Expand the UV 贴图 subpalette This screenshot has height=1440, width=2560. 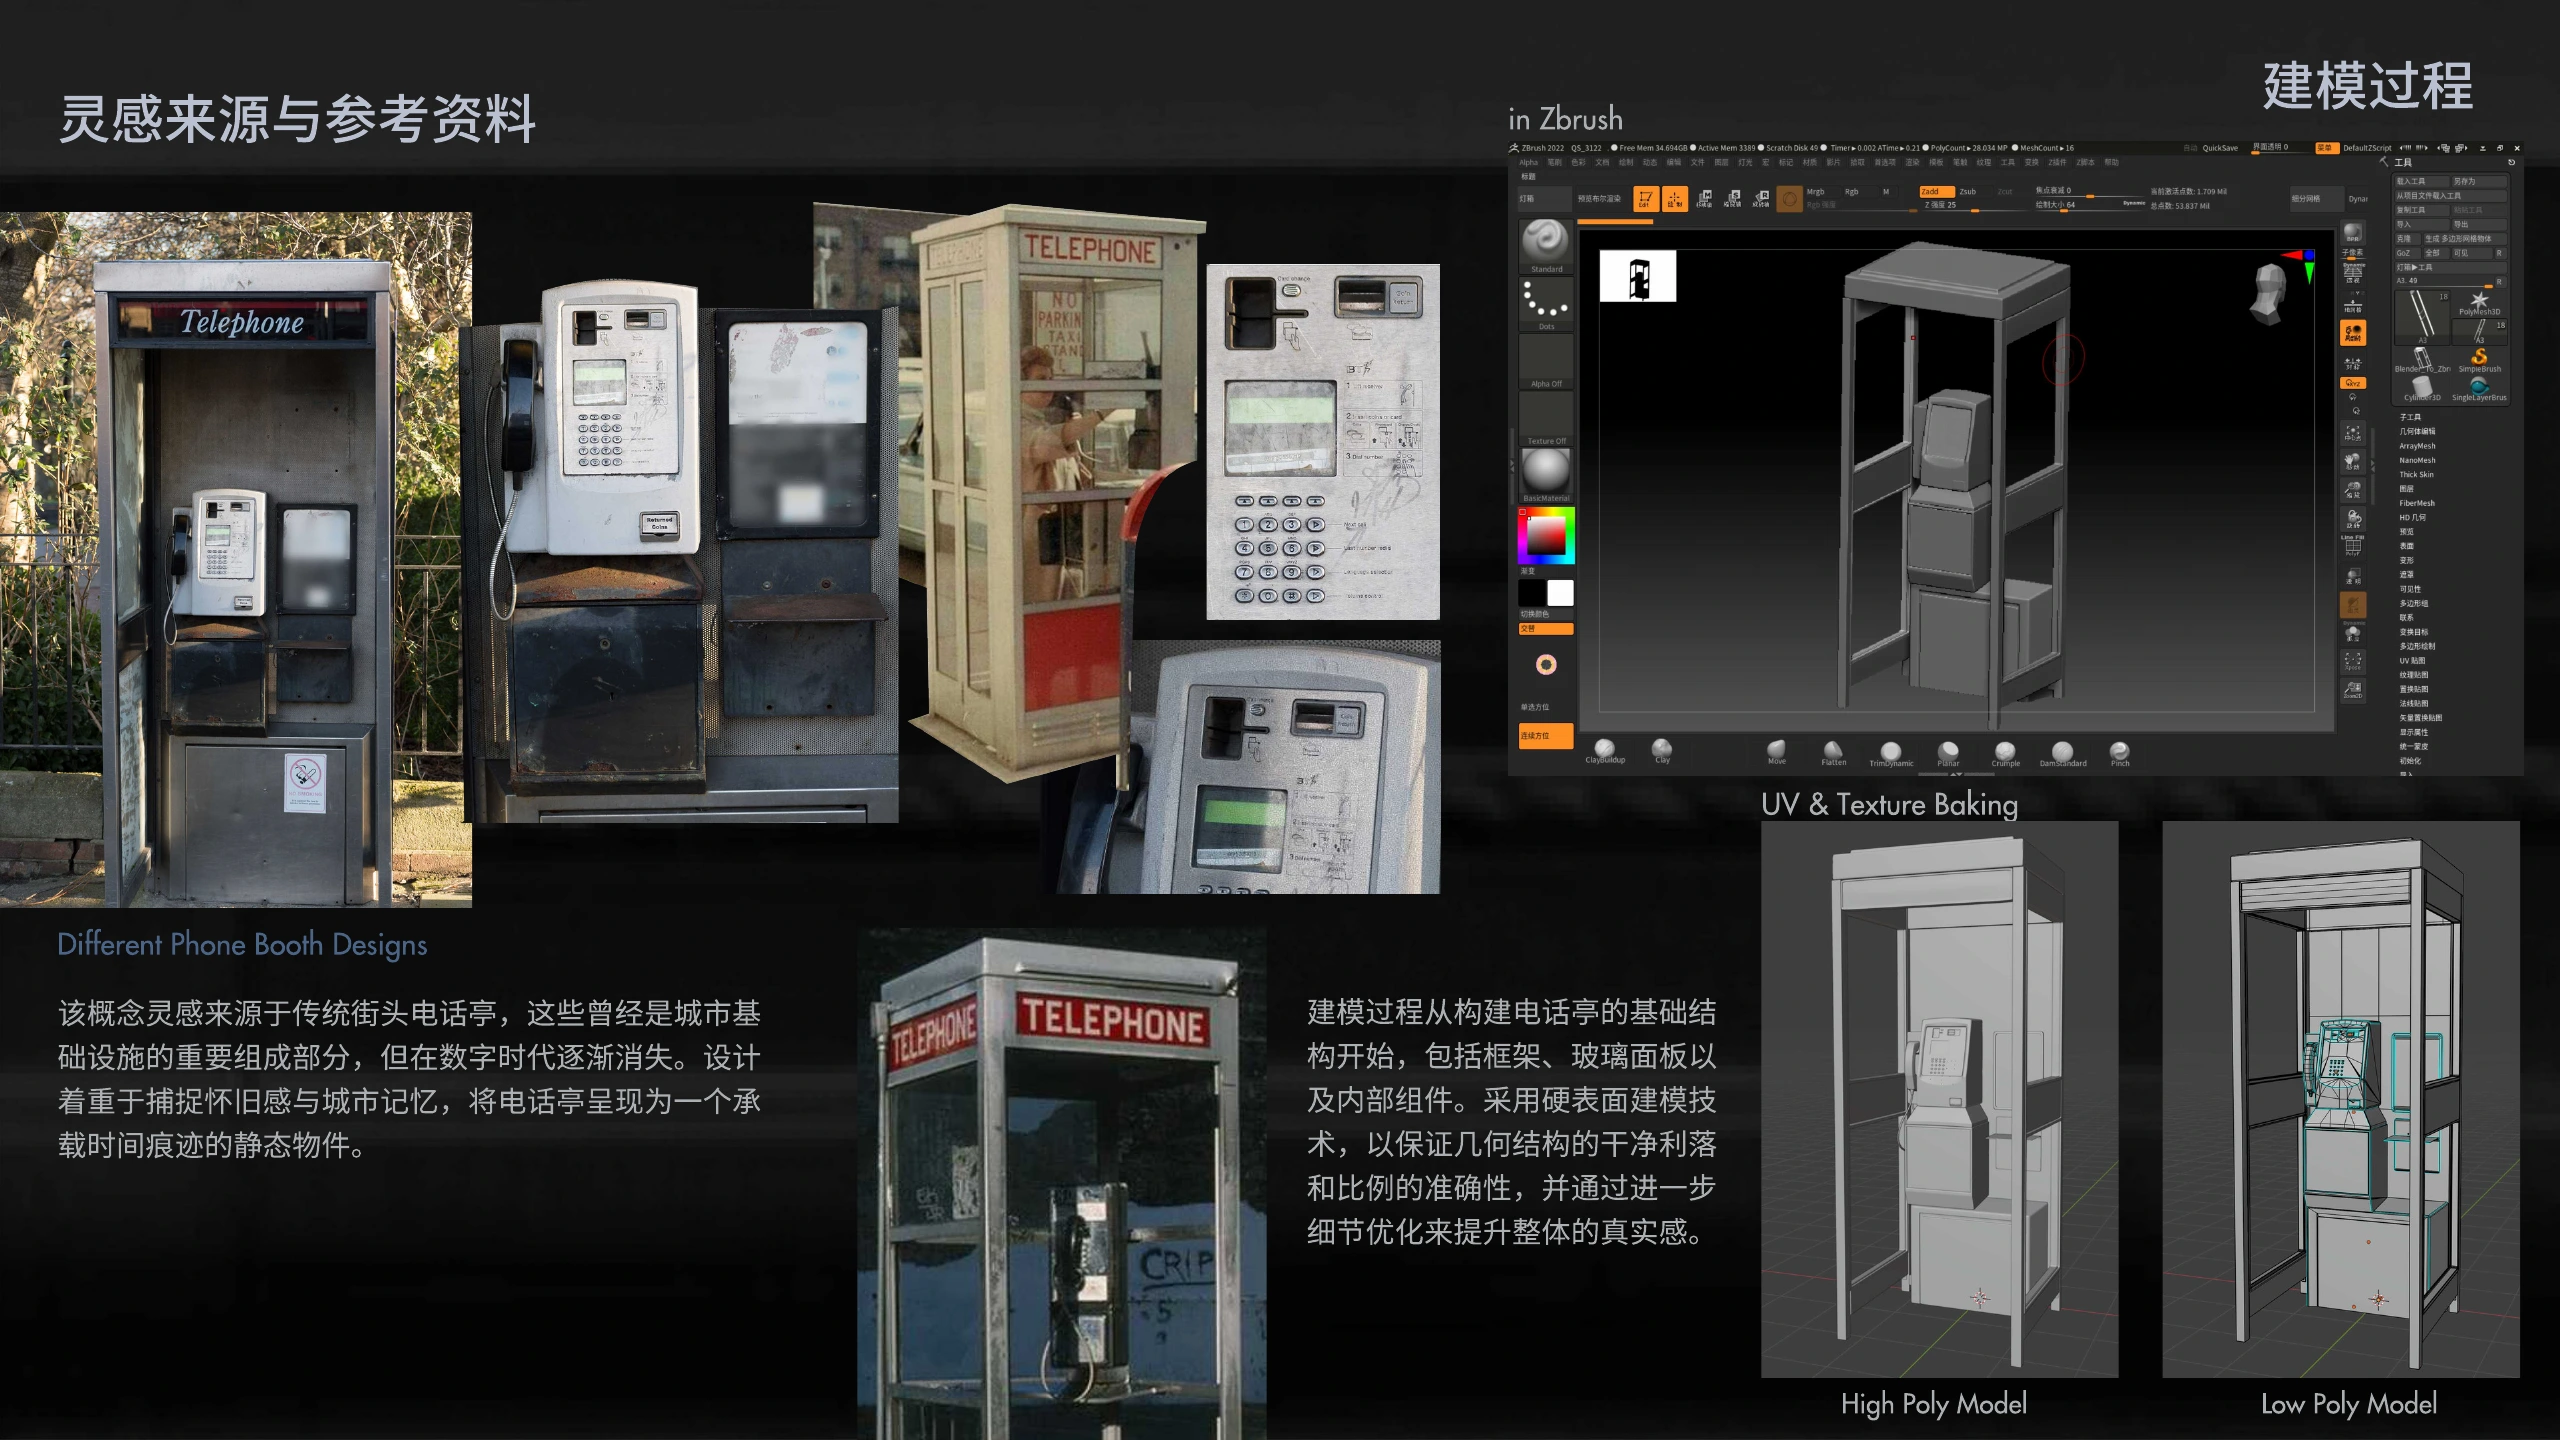[x=2412, y=661]
